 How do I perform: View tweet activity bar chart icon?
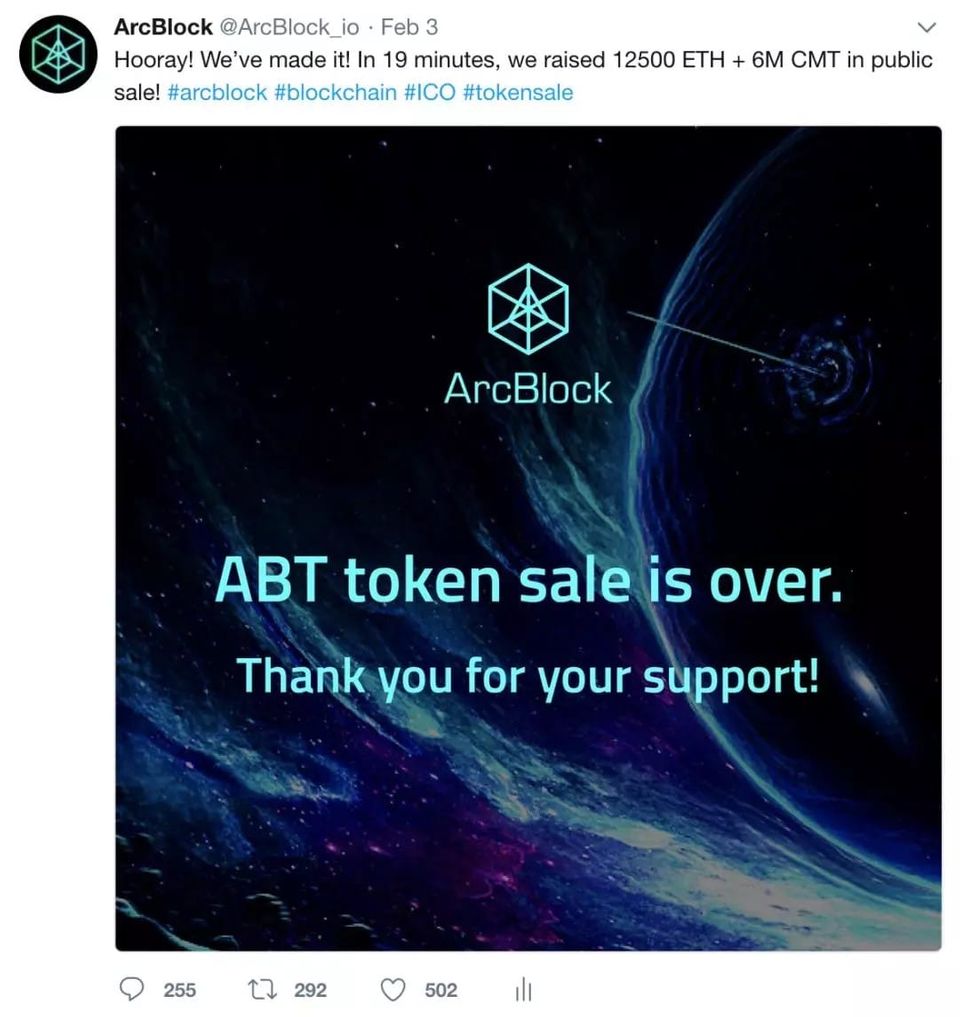point(523,989)
